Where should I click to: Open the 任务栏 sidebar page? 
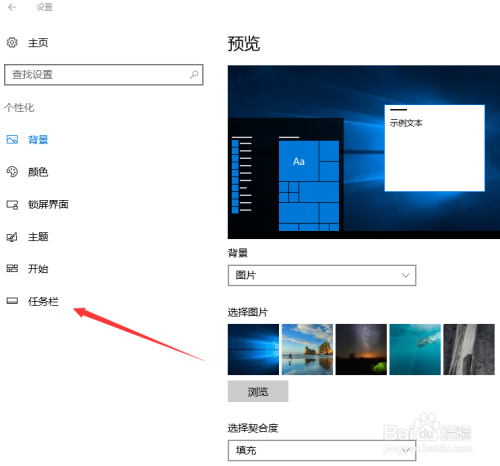(43, 301)
